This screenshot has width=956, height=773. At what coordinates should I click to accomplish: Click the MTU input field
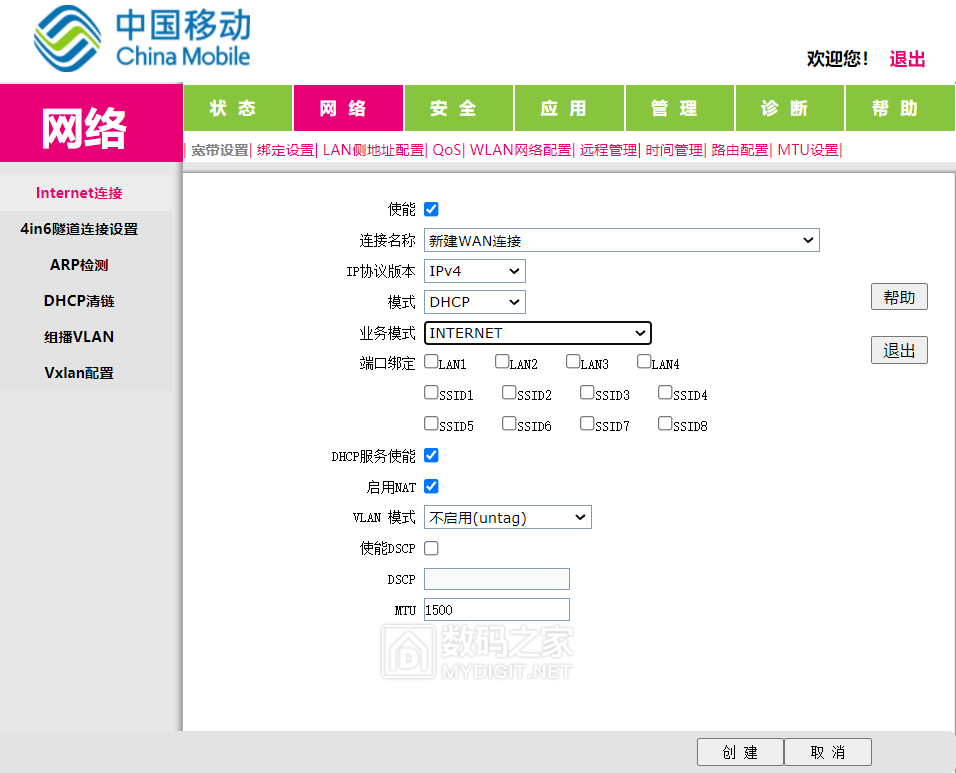point(497,610)
